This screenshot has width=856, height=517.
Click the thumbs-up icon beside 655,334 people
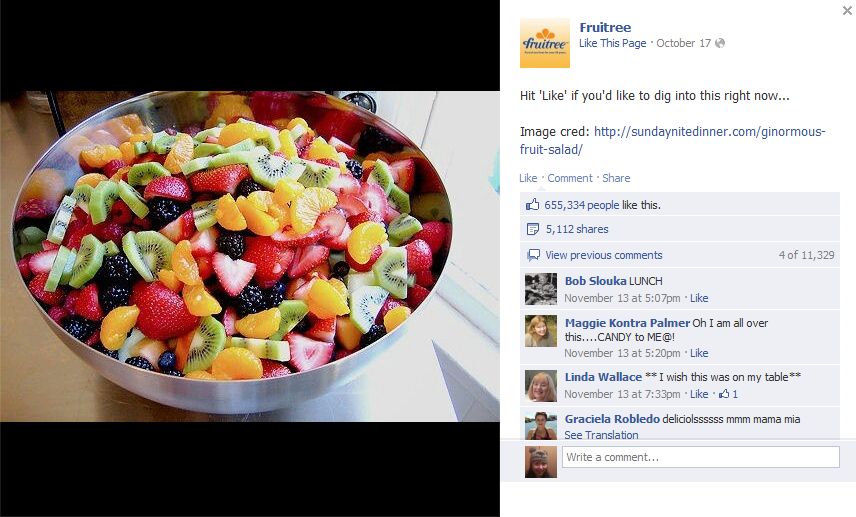[532, 205]
